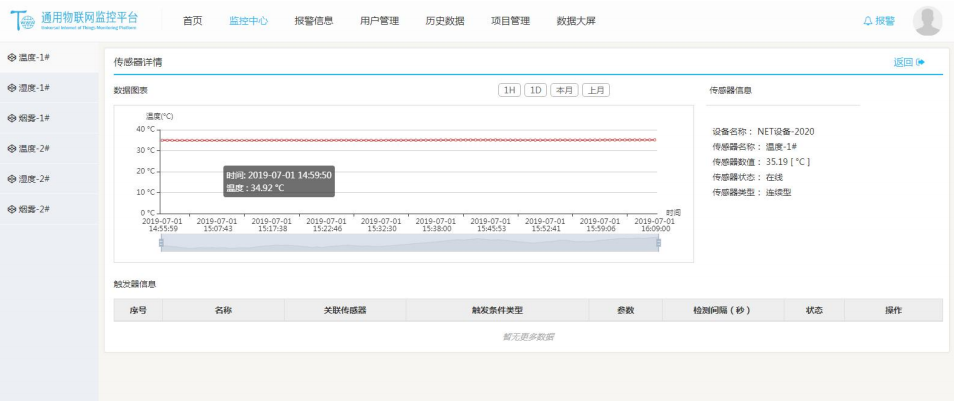Open the 历史数据 menu item
Image resolution: width=955 pixels, height=401 pixels.
click(444, 21)
